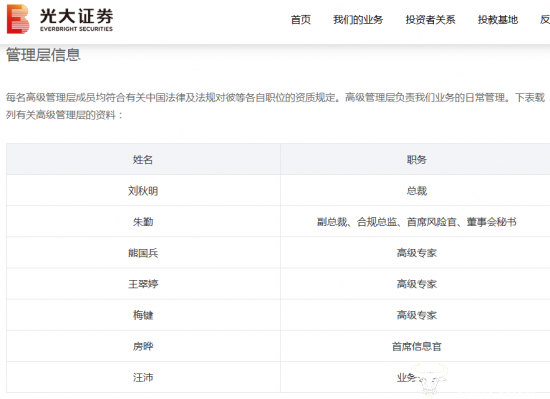Select the name 刘秋明 in table
This screenshot has height=399, width=550.
pyautogui.click(x=143, y=191)
